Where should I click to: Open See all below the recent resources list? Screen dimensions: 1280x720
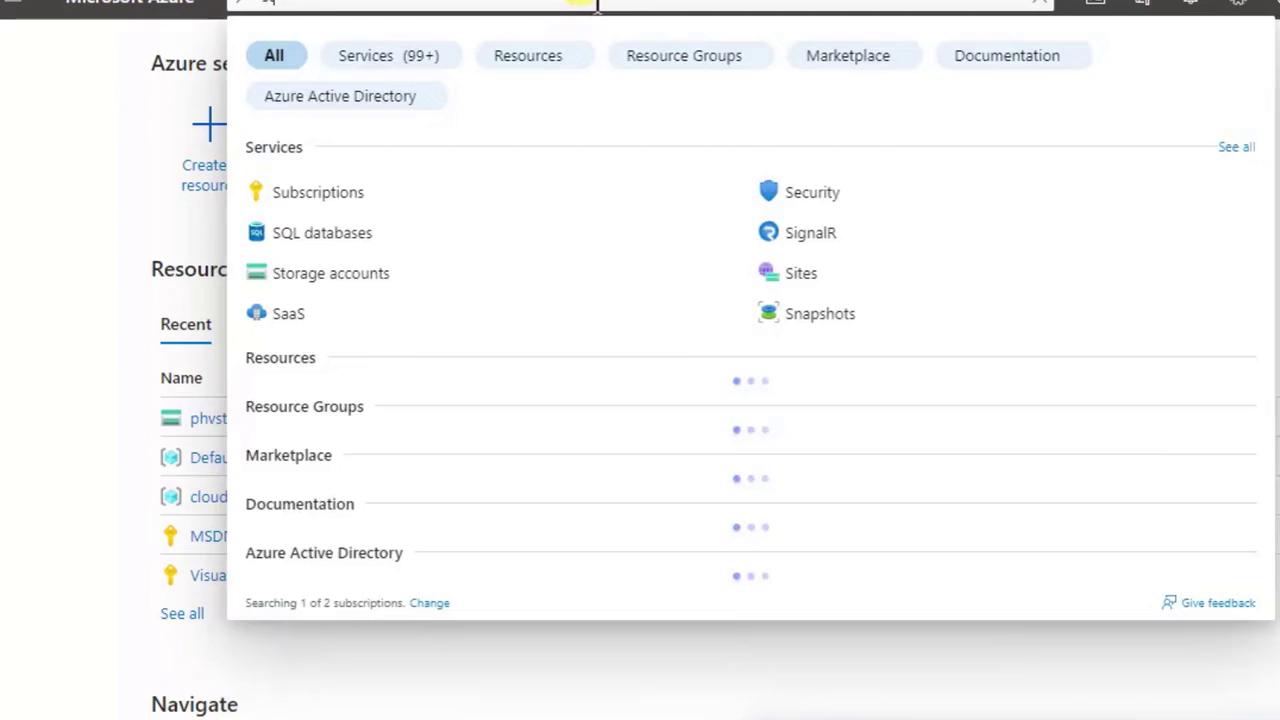(182, 614)
